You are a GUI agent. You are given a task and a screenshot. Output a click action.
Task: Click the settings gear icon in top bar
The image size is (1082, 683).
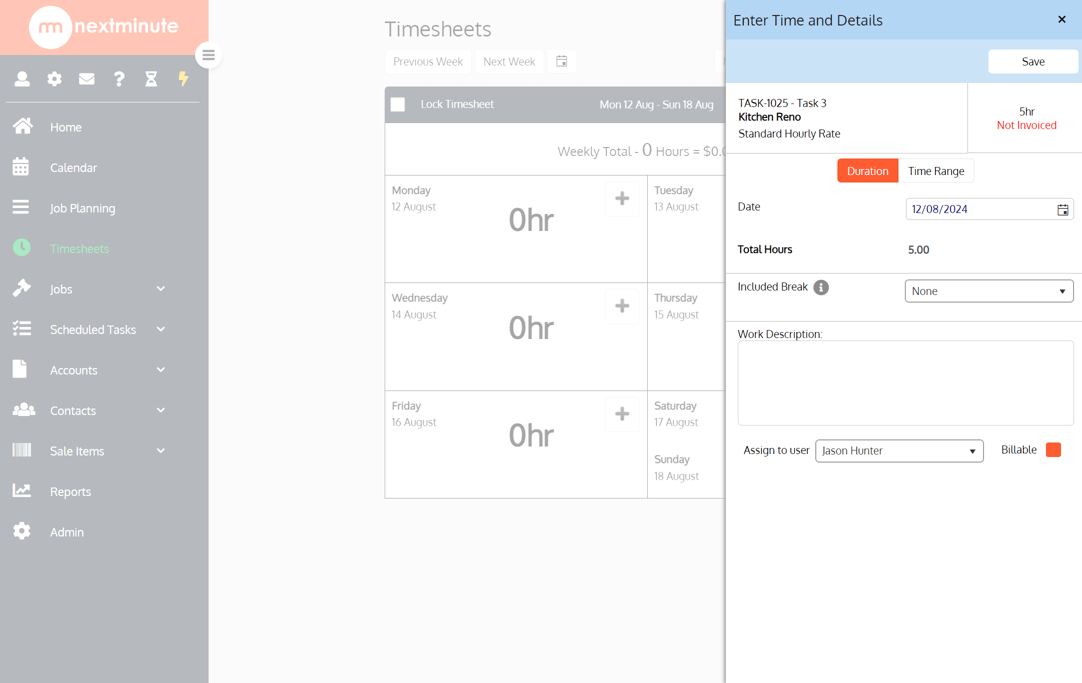click(x=54, y=78)
